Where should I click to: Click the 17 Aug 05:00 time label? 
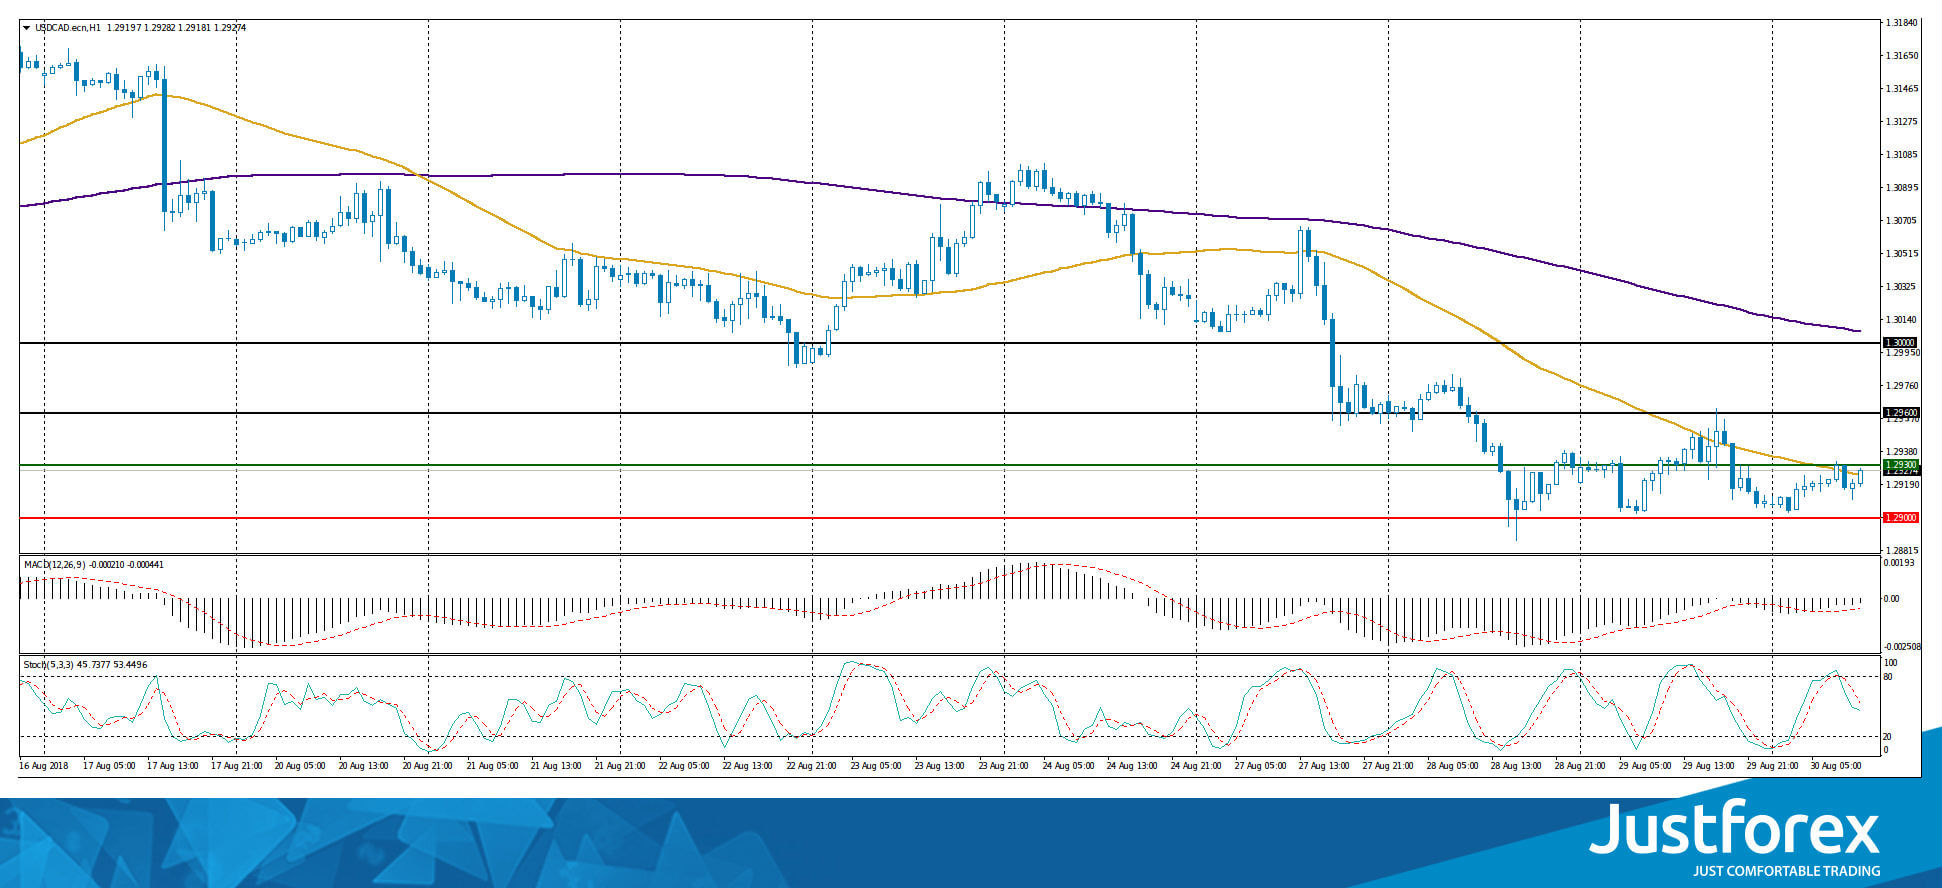[109, 766]
